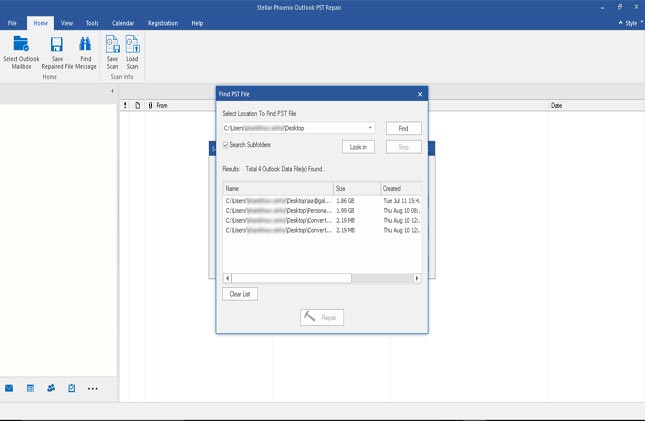Click the Save Scan icon
This screenshot has width=645, height=421.
[x=112, y=44]
